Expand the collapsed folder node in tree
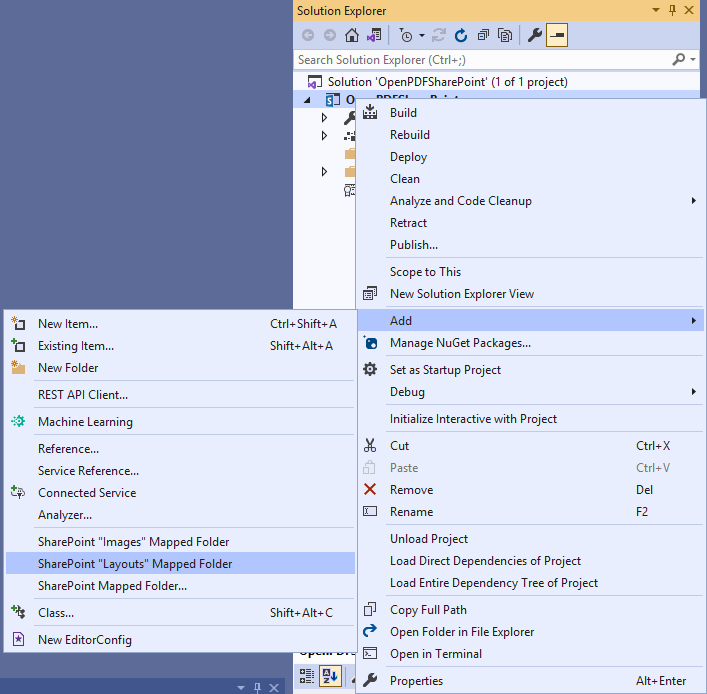This screenshot has width=707, height=694. [324, 171]
